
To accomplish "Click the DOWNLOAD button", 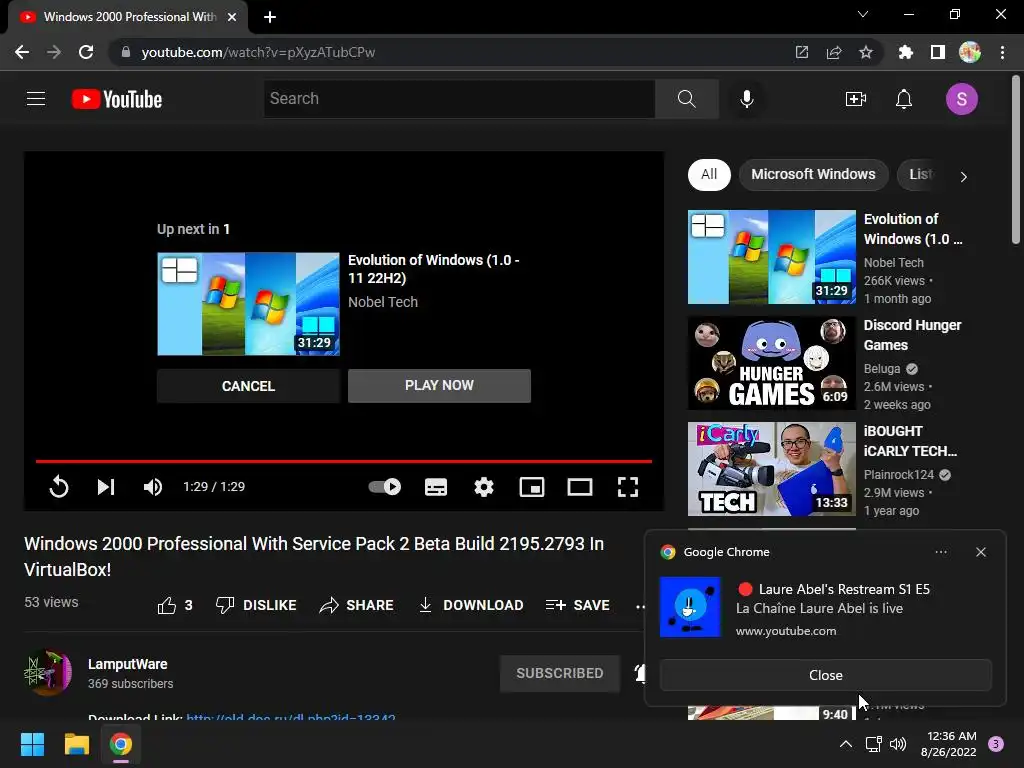I will pos(470,605).
